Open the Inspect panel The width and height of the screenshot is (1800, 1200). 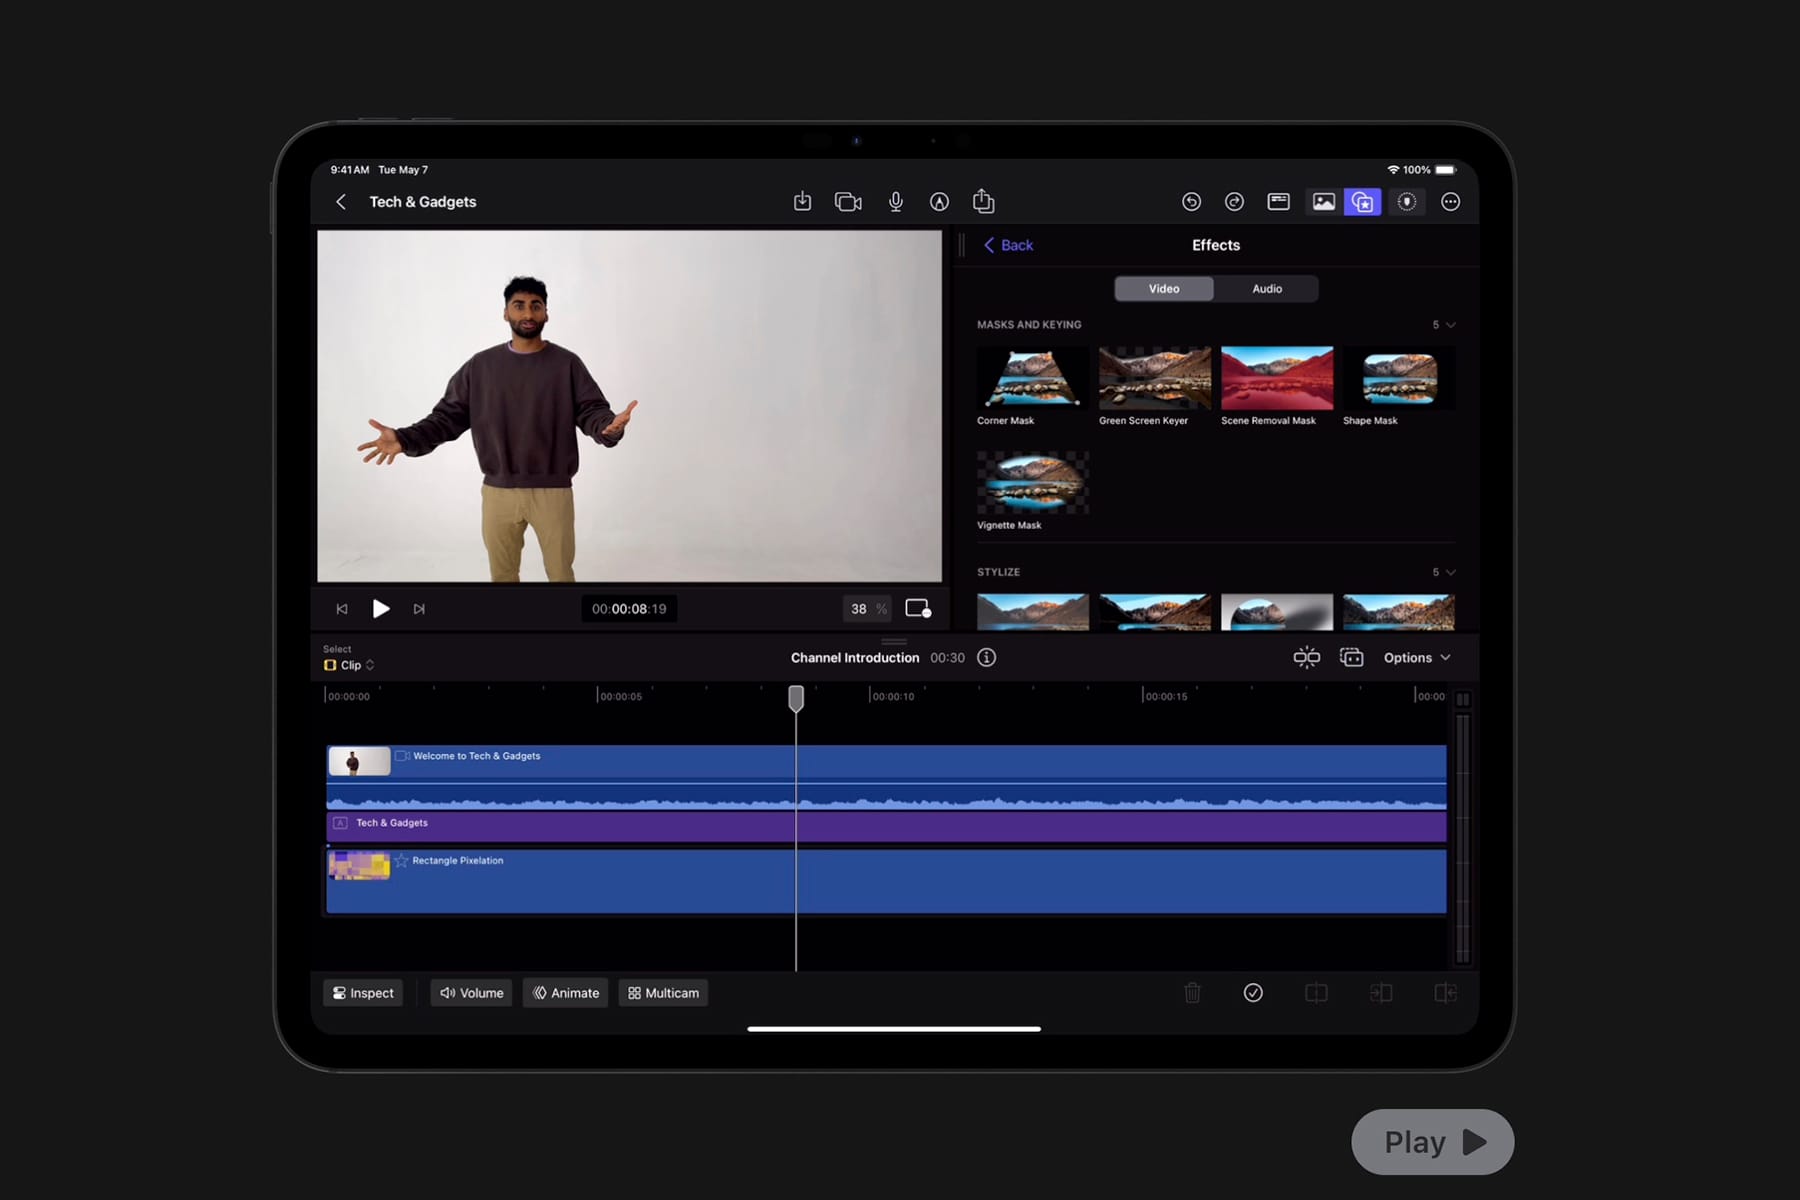(363, 993)
